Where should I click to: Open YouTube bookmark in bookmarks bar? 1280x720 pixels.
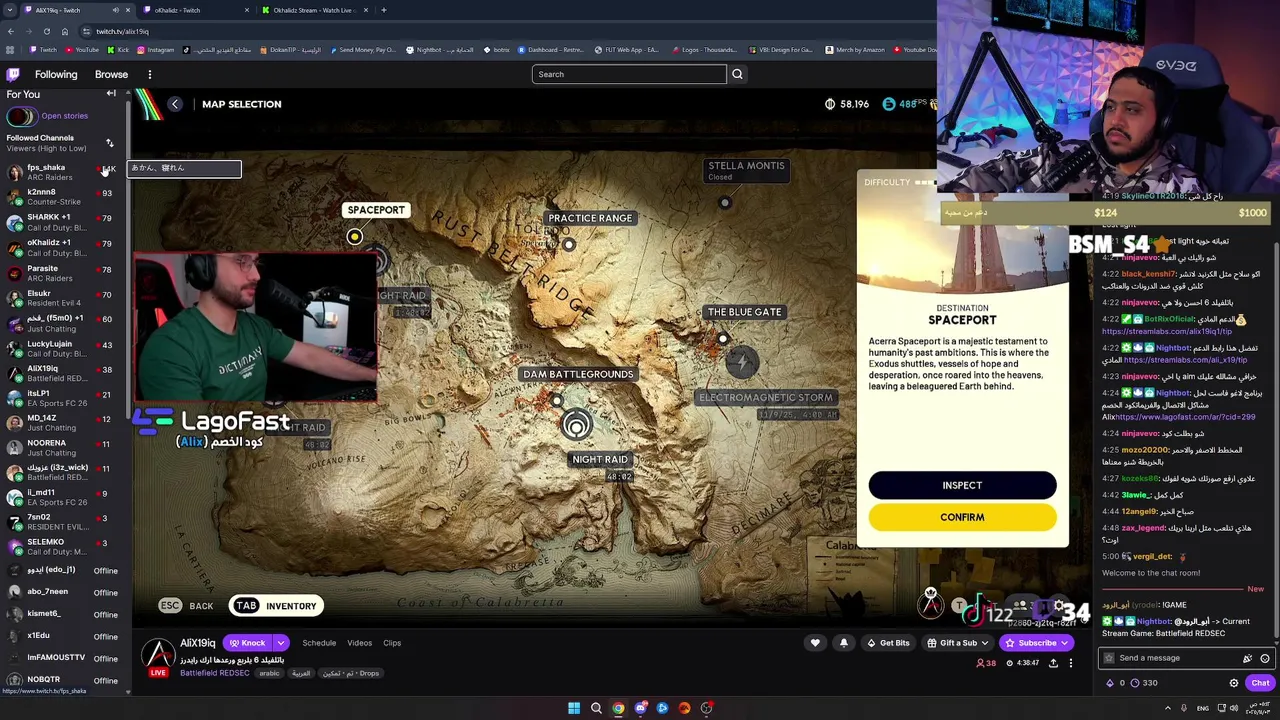pyautogui.click(x=81, y=50)
